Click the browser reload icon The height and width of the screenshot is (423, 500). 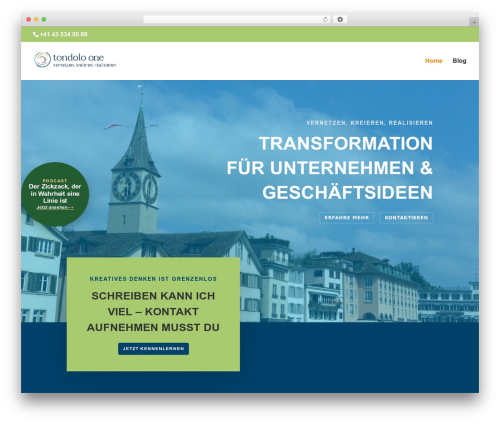325,20
